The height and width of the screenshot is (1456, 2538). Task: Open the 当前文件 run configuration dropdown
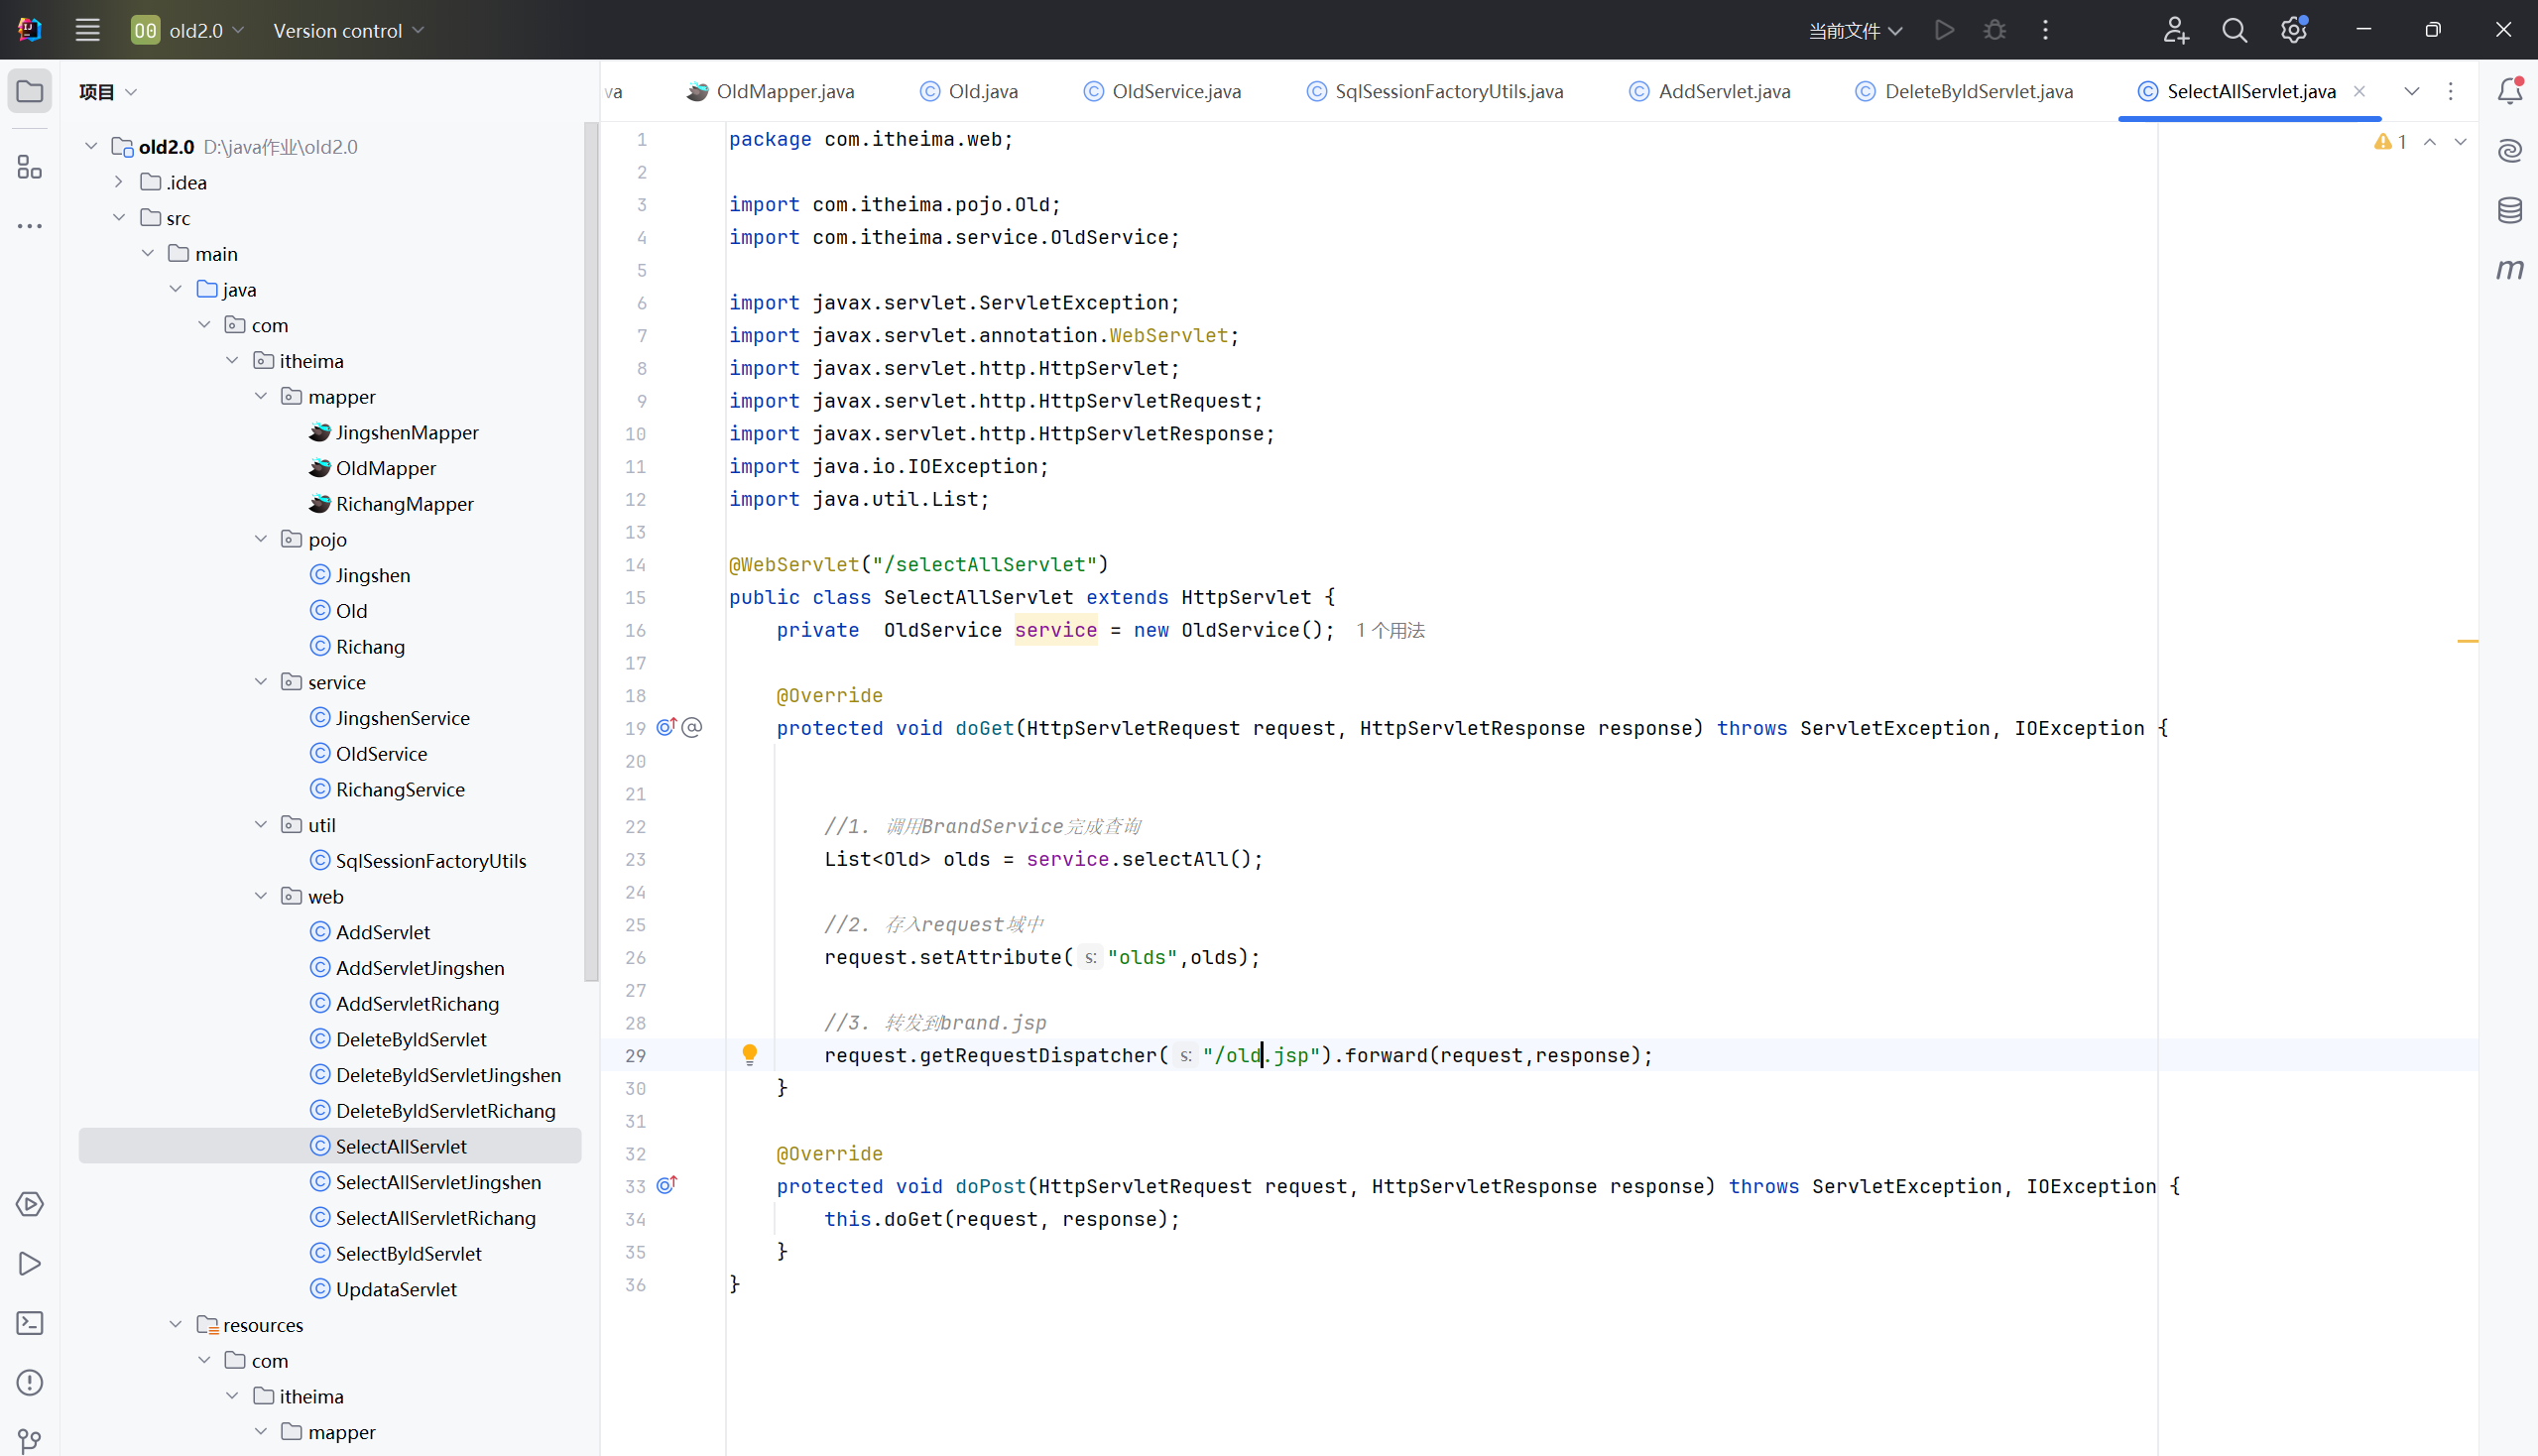coord(1855,31)
